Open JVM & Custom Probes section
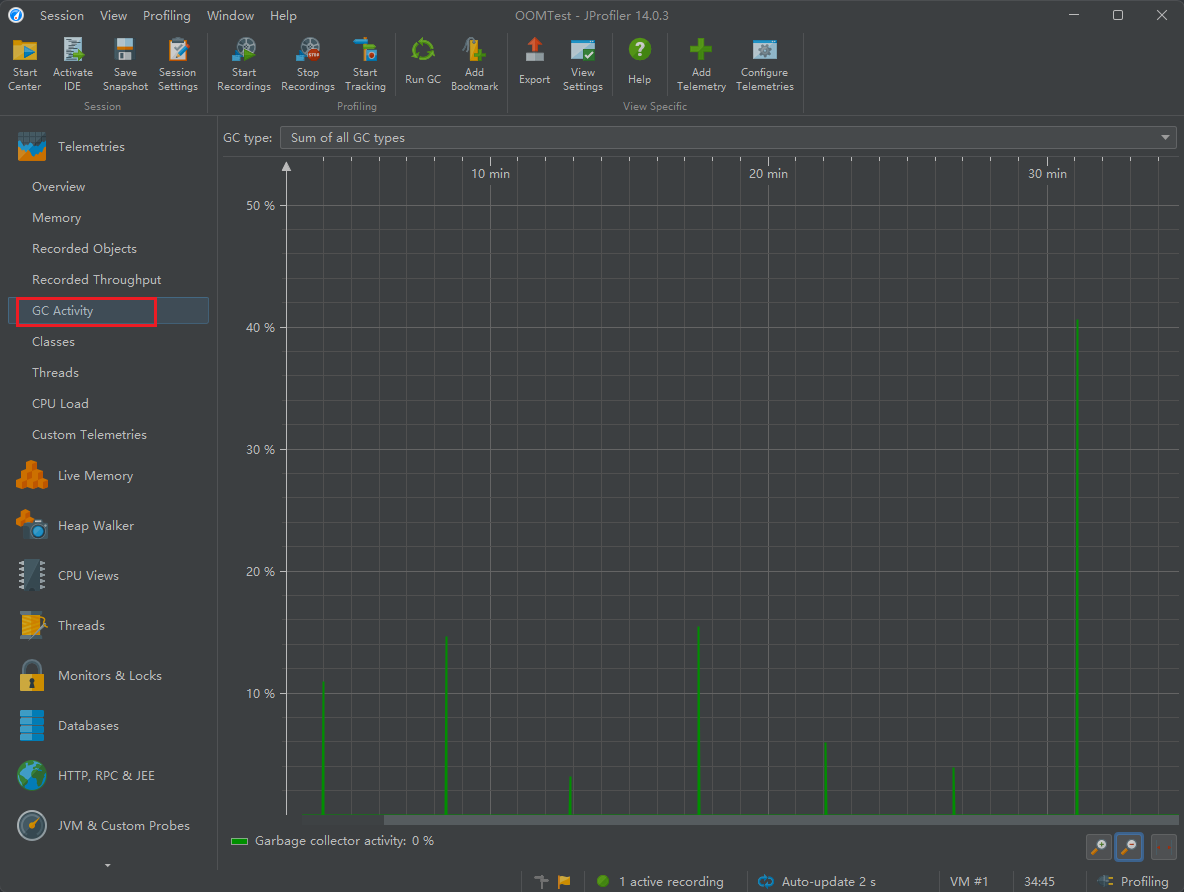Viewport: 1184px width, 892px height. click(x=108, y=826)
